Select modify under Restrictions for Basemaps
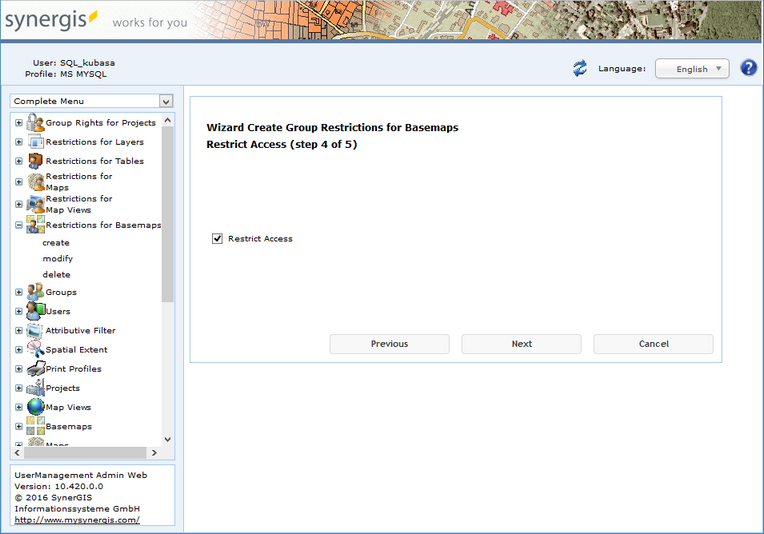This screenshot has height=534, width=764. pyautogui.click(x=57, y=258)
